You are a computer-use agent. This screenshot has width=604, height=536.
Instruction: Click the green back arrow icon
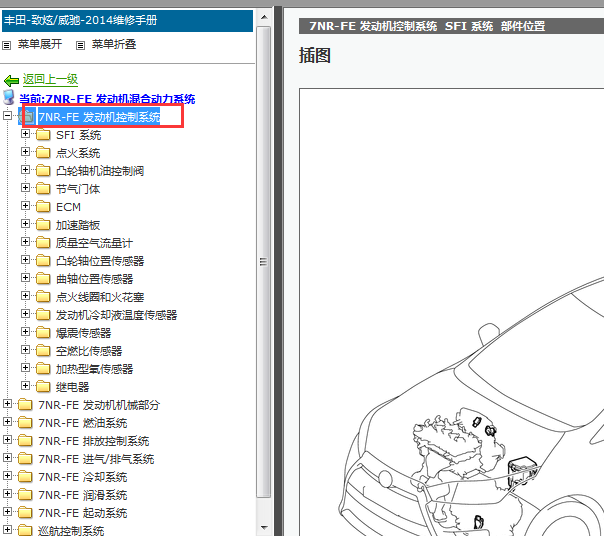click(x=11, y=81)
